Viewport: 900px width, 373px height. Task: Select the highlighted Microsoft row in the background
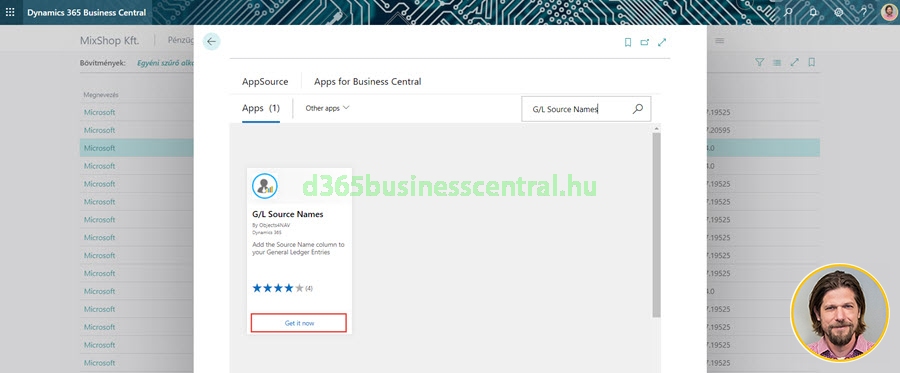coord(137,148)
